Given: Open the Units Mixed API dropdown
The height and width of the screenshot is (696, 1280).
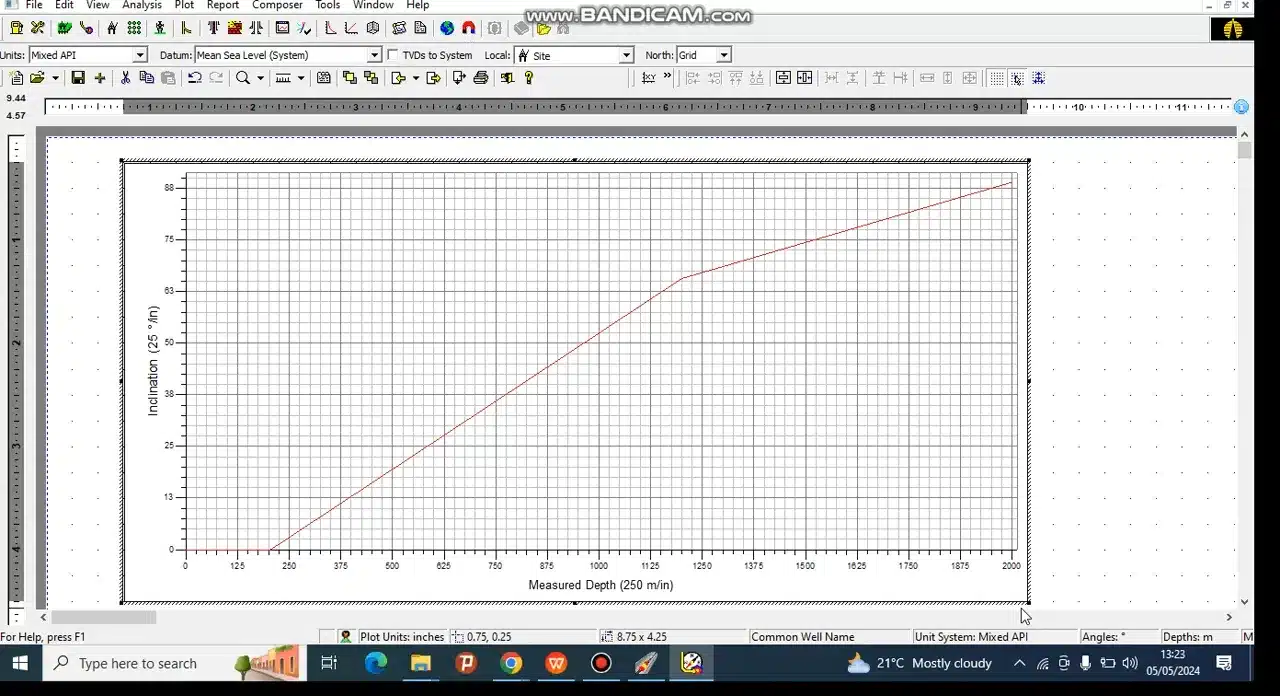Looking at the screenshot, I should click(x=139, y=55).
